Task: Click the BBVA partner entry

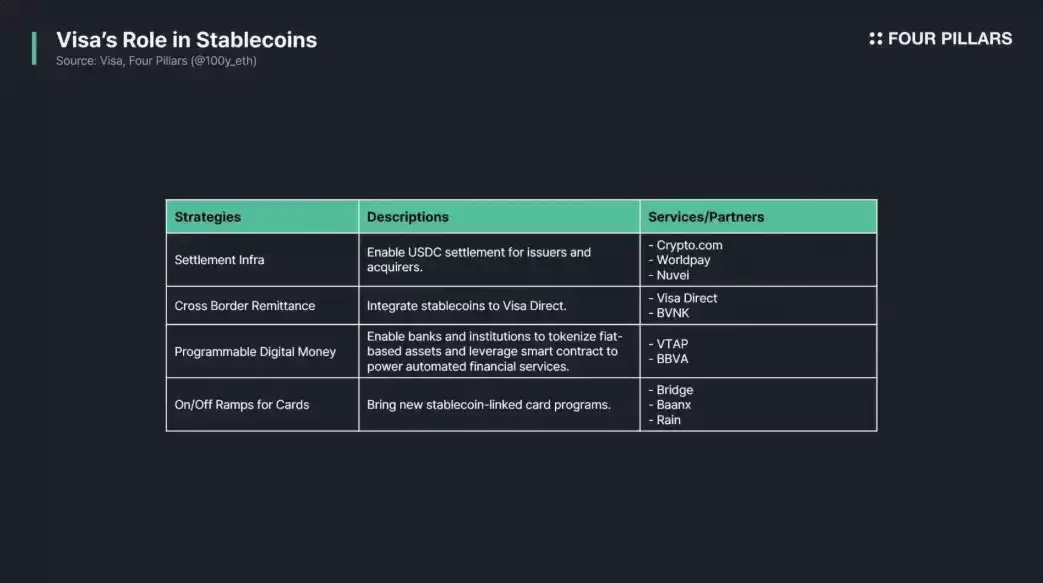Action: point(668,359)
